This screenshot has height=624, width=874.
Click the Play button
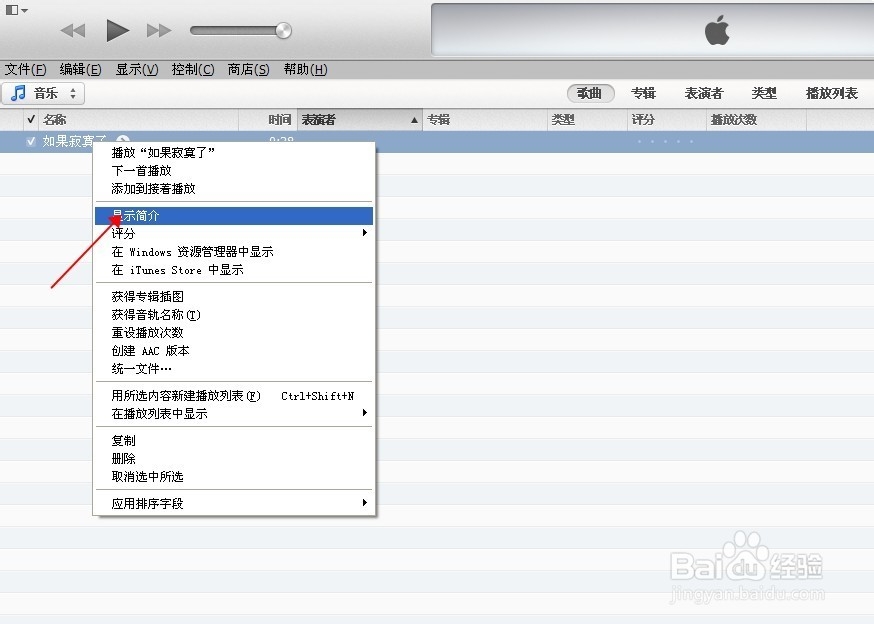point(117,30)
